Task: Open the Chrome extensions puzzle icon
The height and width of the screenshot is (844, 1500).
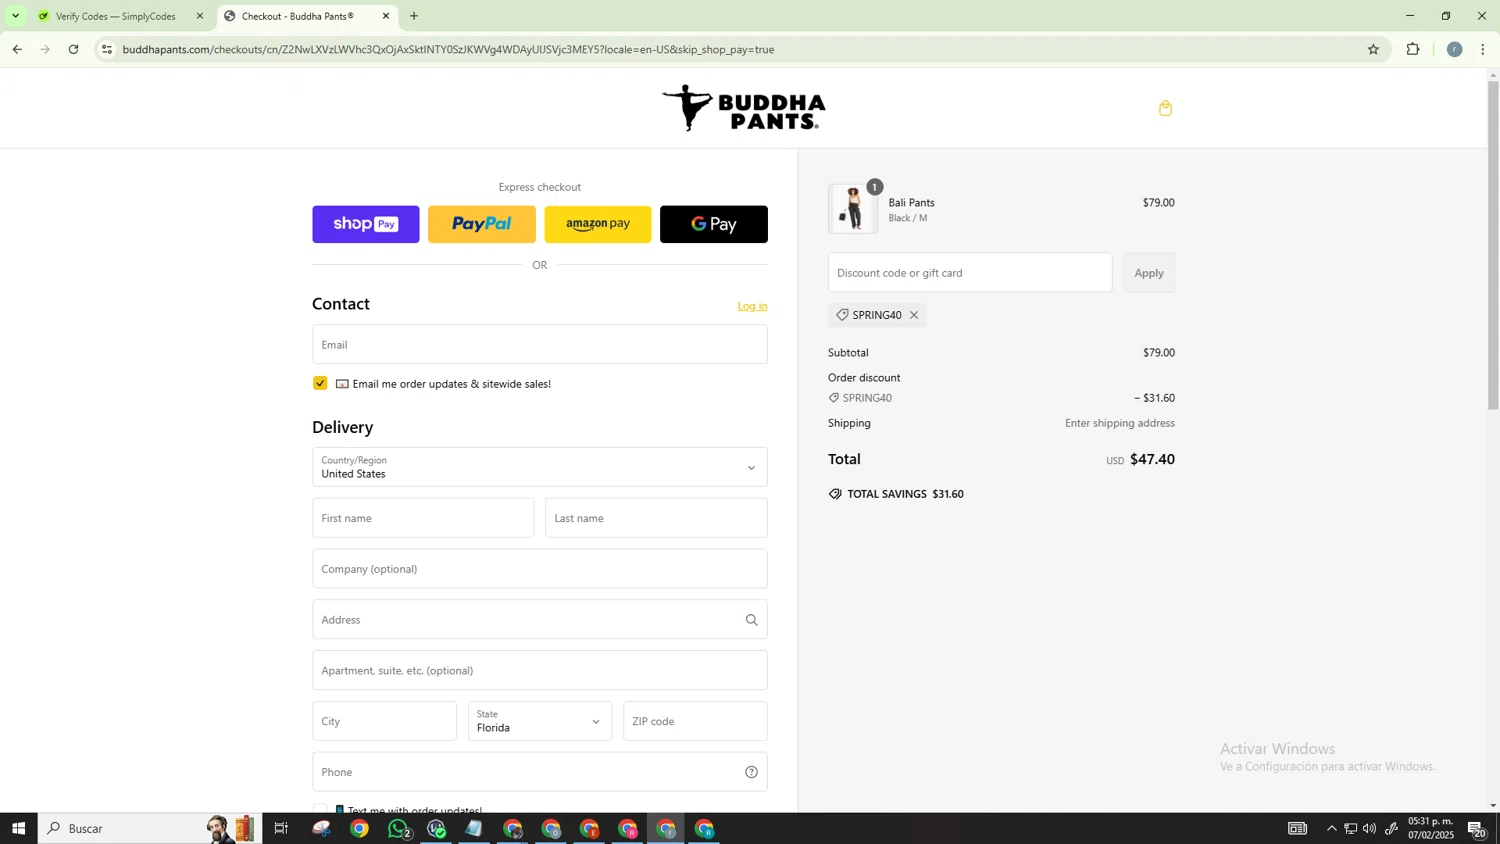Action: [x=1413, y=49]
